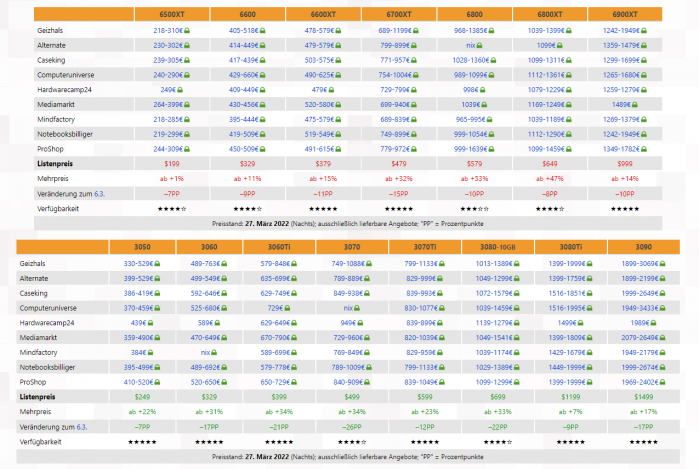The width and height of the screenshot is (700, 469).
Task: Select the 6800XT column header
Action: pyautogui.click(x=550, y=14)
